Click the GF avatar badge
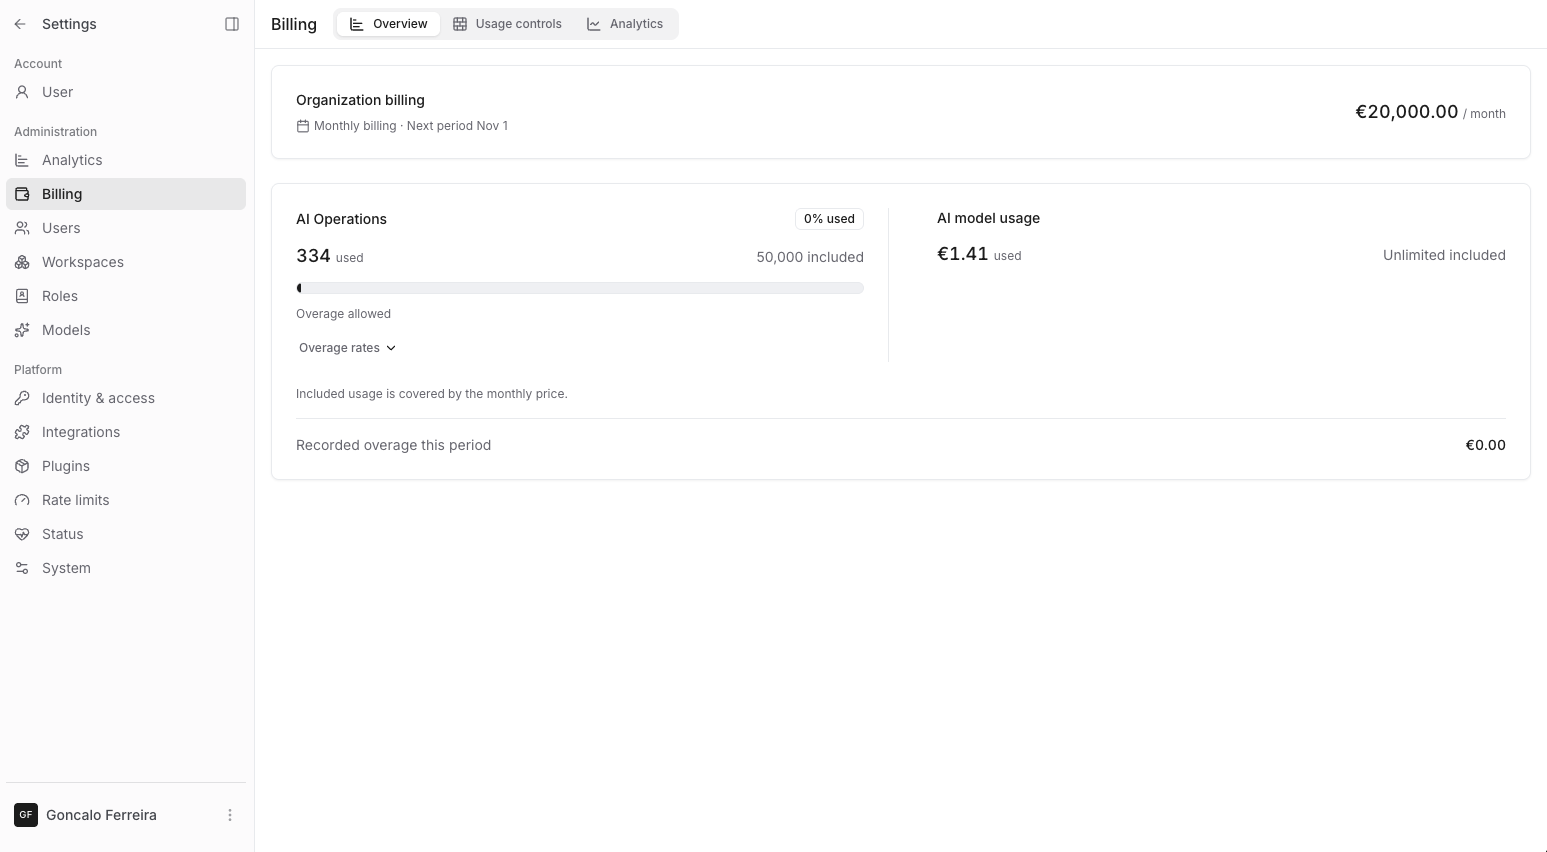The height and width of the screenshot is (852, 1547). tap(26, 815)
